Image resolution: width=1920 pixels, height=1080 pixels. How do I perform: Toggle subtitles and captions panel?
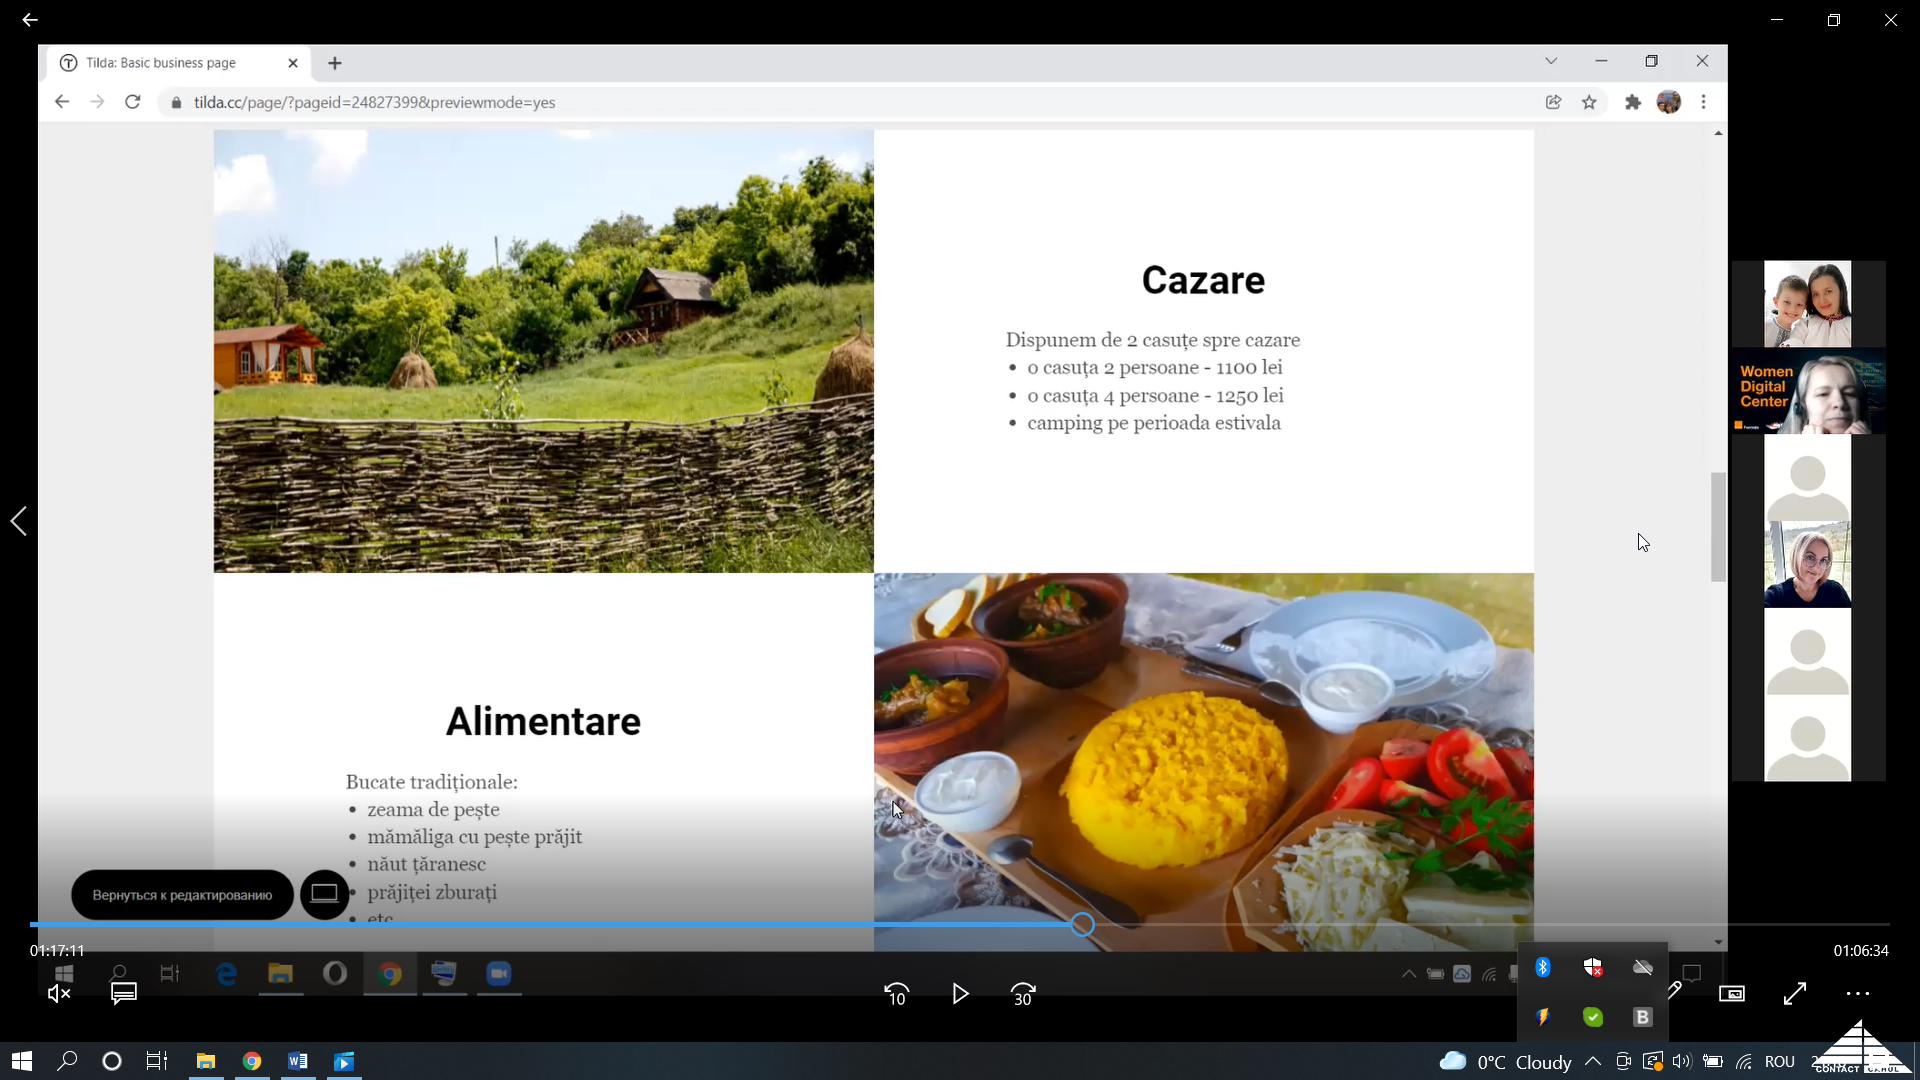point(124,993)
